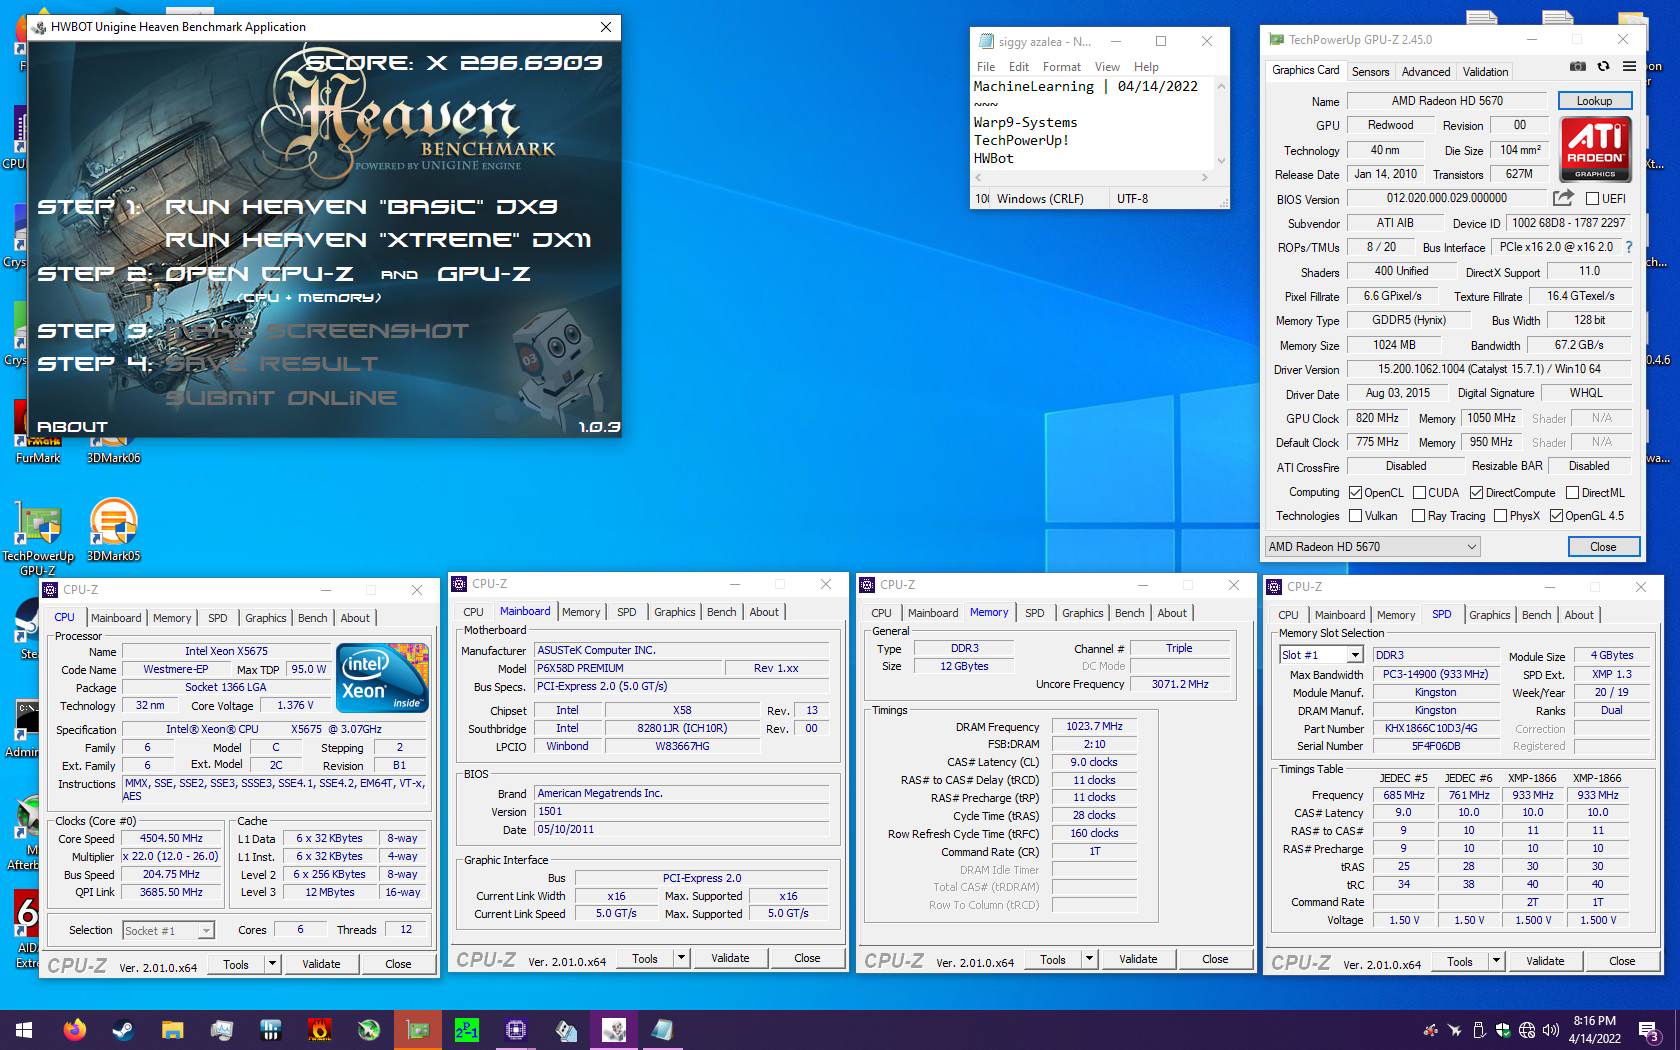Open Firefox from the taskbar
The image size is (1680, 1050).
(x=74, y=1029)
